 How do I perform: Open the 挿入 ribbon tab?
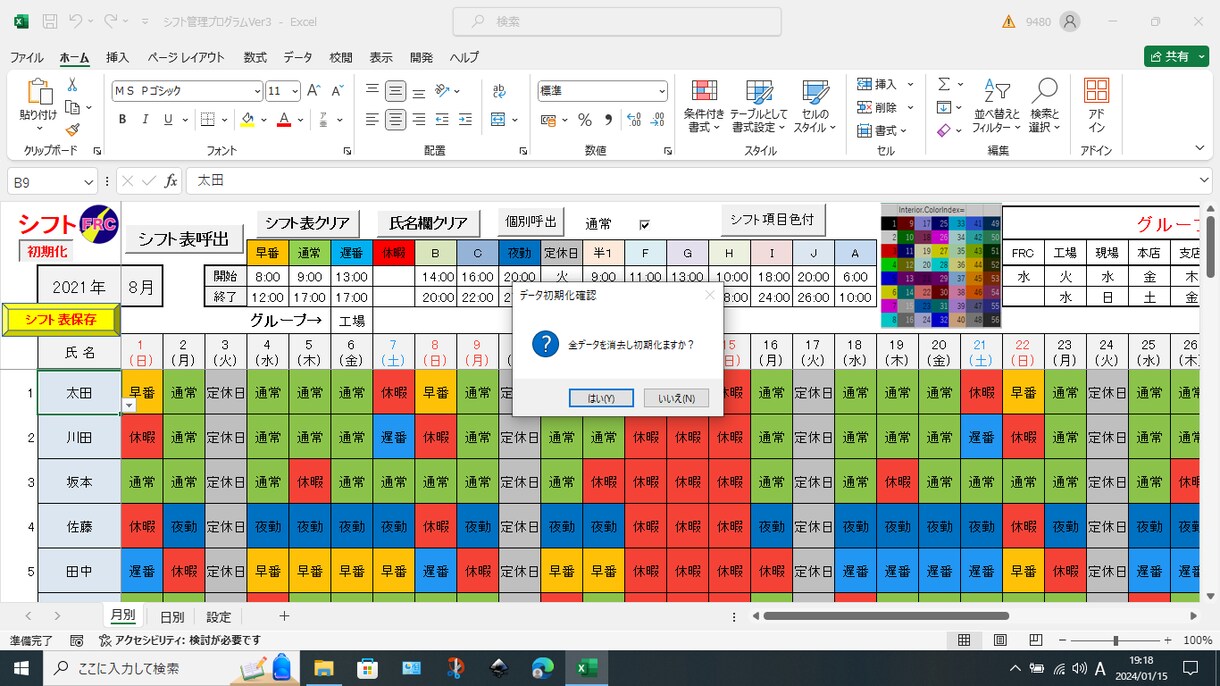(118, 58)
